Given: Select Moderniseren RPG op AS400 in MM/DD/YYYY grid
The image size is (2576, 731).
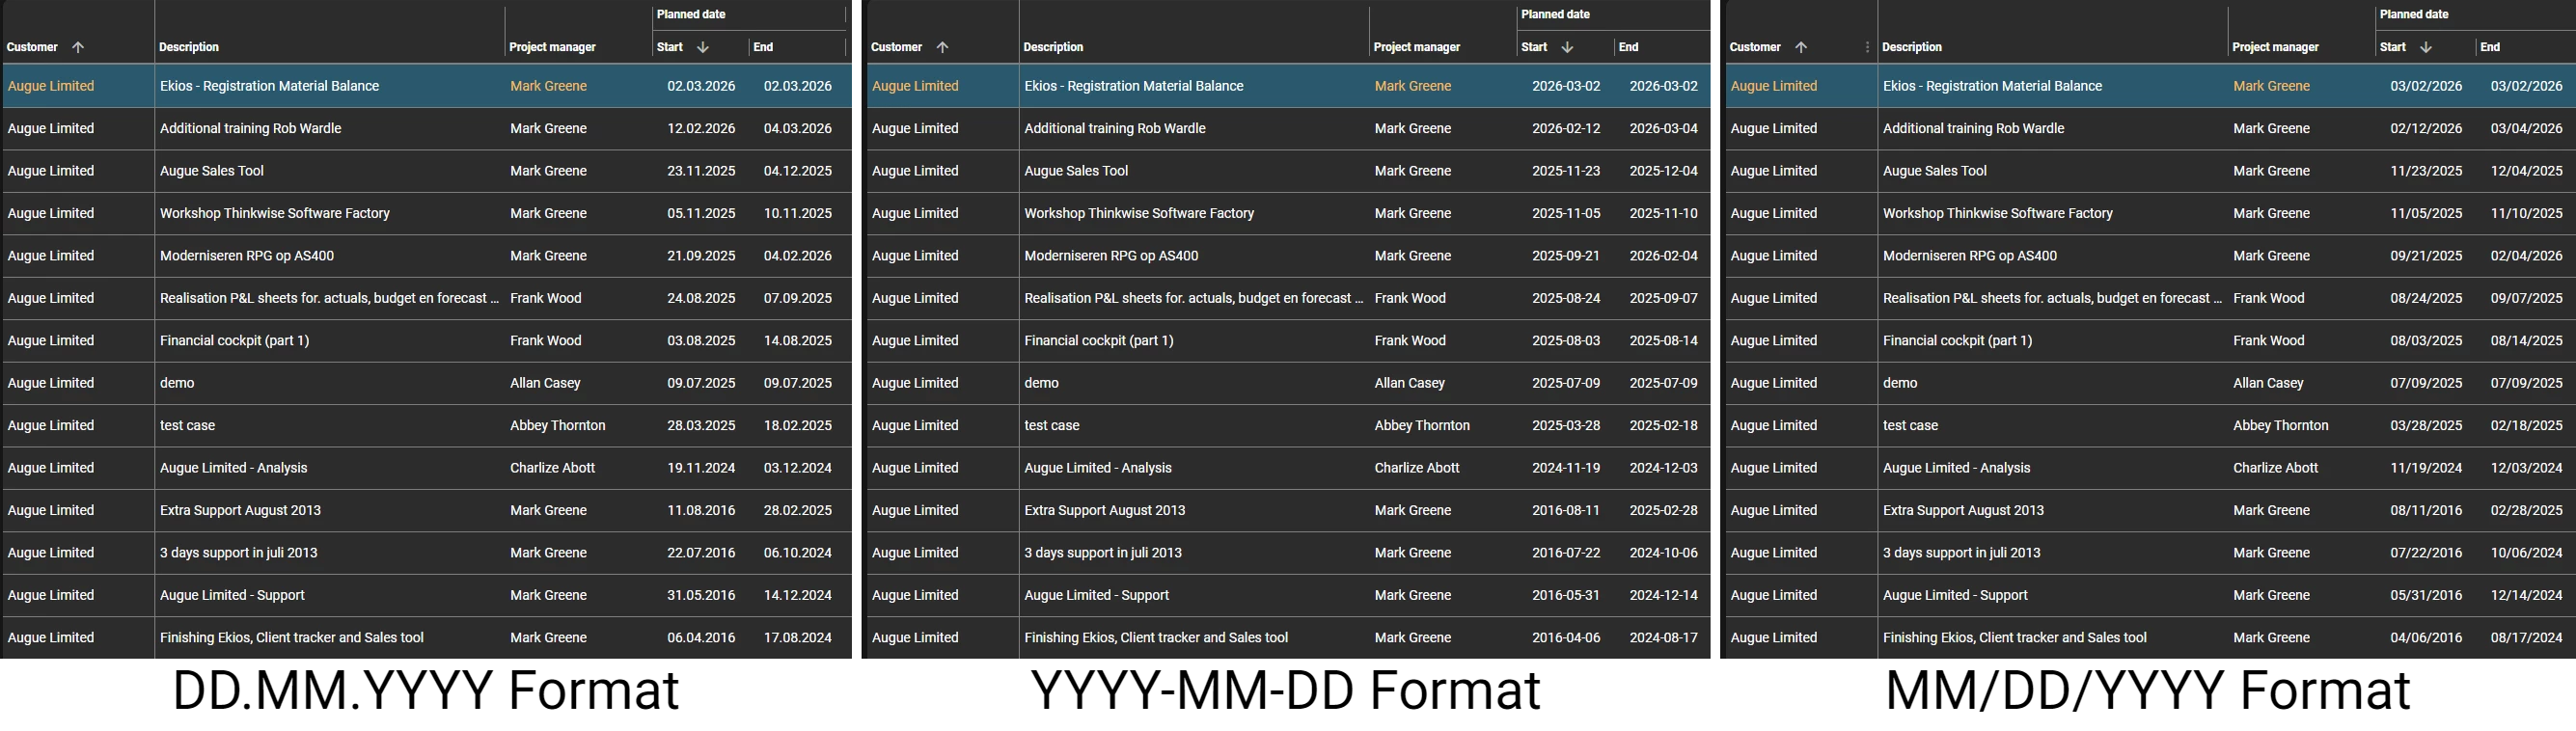Looking at the screenshot, I should pos(1970,256).
